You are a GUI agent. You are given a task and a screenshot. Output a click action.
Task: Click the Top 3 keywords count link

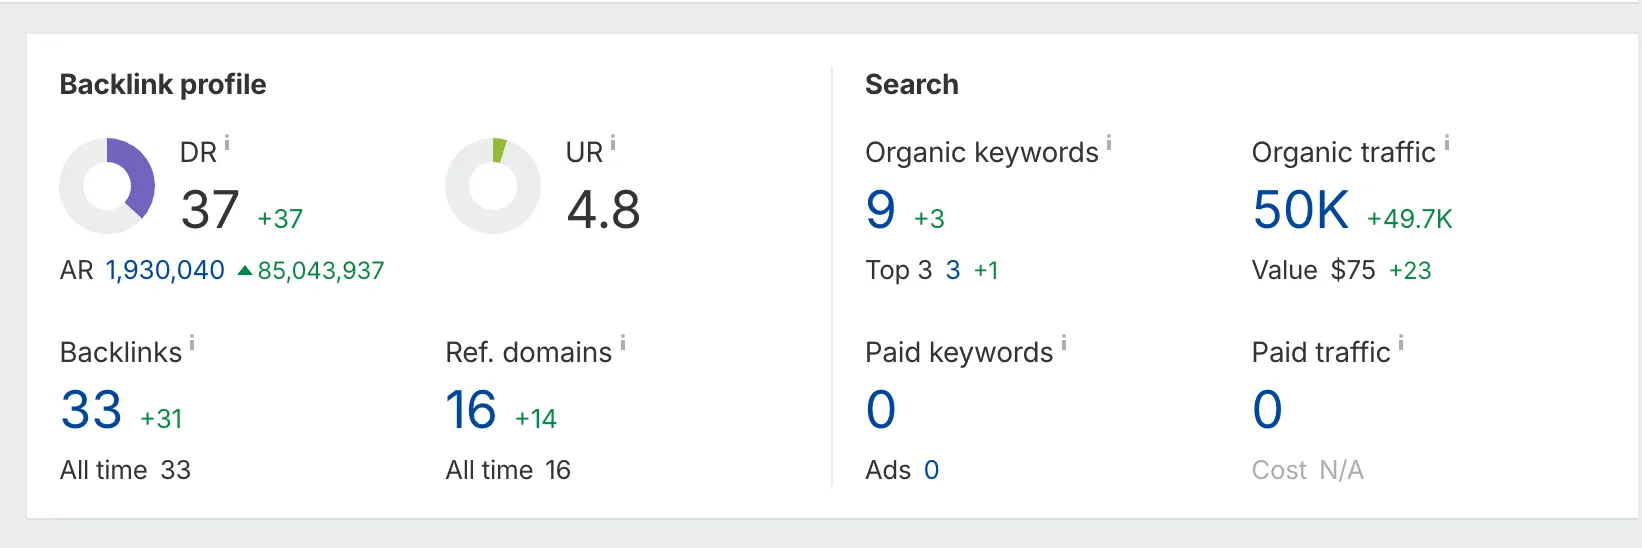coord(953,271)
